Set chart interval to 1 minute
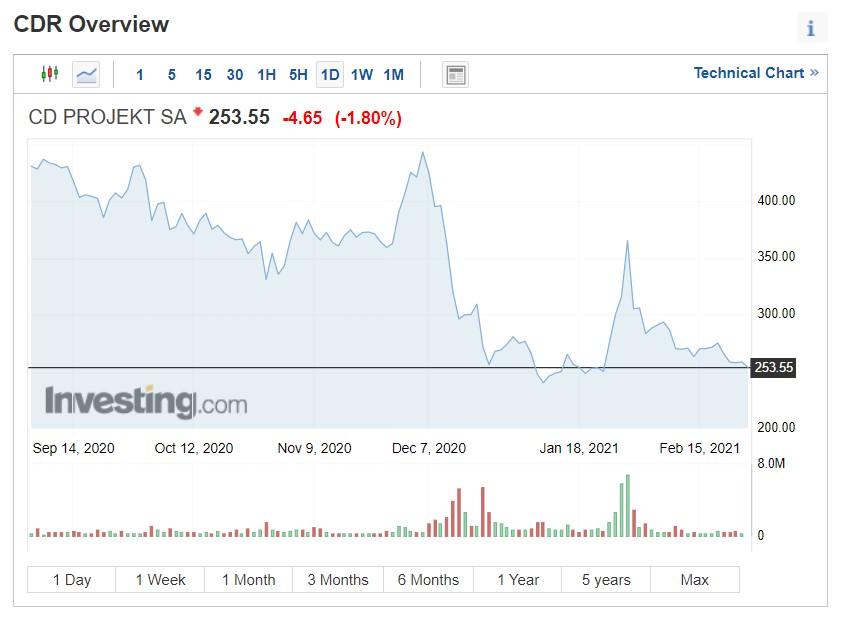Image resolution: width=841 pixels, height=617 pixels. click(139, 75)
